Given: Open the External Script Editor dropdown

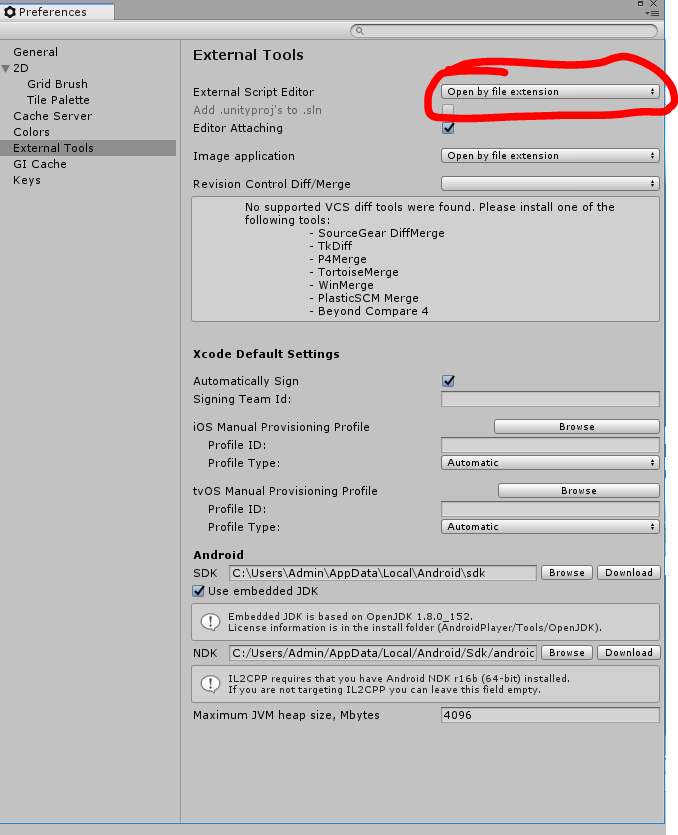Looking at the screenshot, I should pos(550,92).
